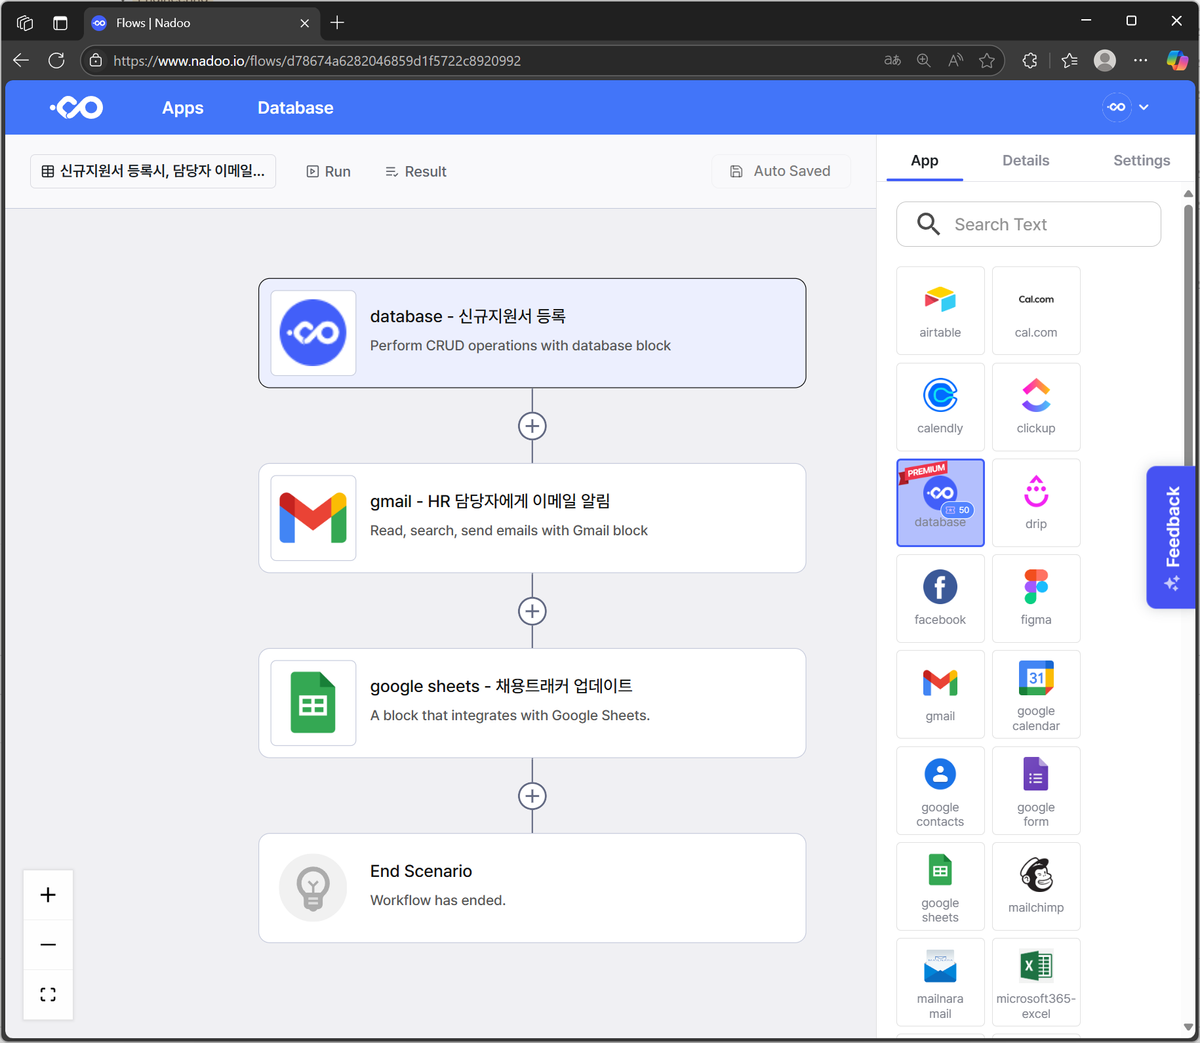Screen dimensions: 1200x1043
Task: Select the calendly app icon
Action: tap(940, 395)
